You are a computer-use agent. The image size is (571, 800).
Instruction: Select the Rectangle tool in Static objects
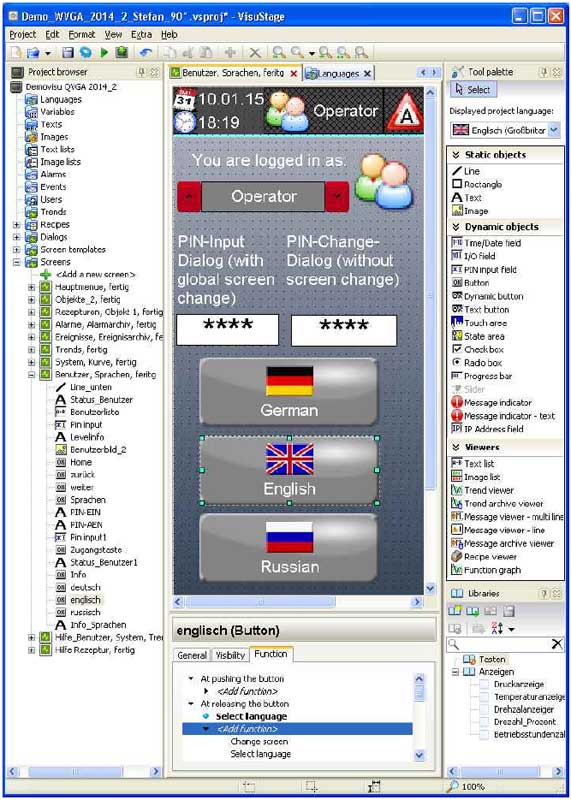pos(476,184)
